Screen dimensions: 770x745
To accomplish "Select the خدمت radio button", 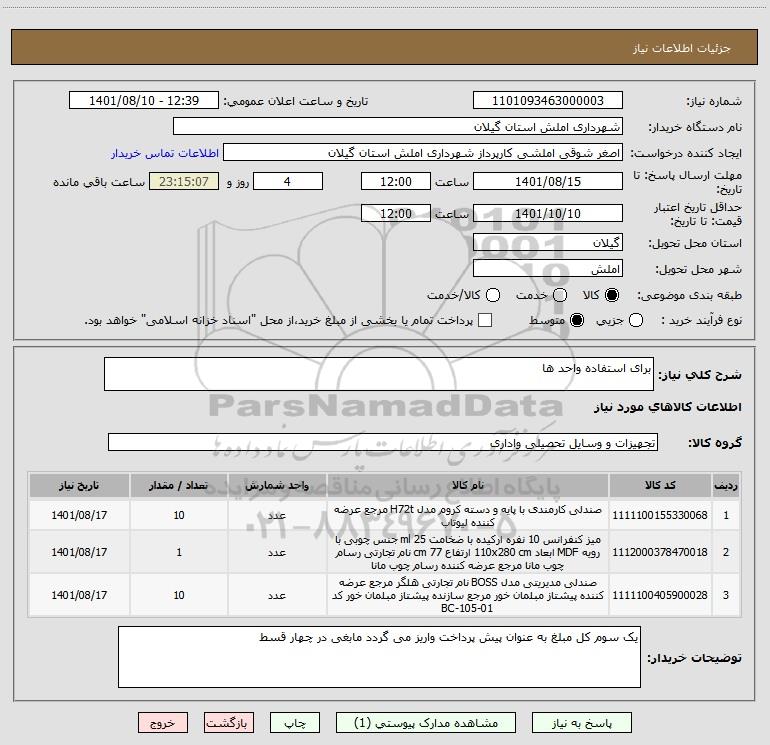I will point(559,295).
